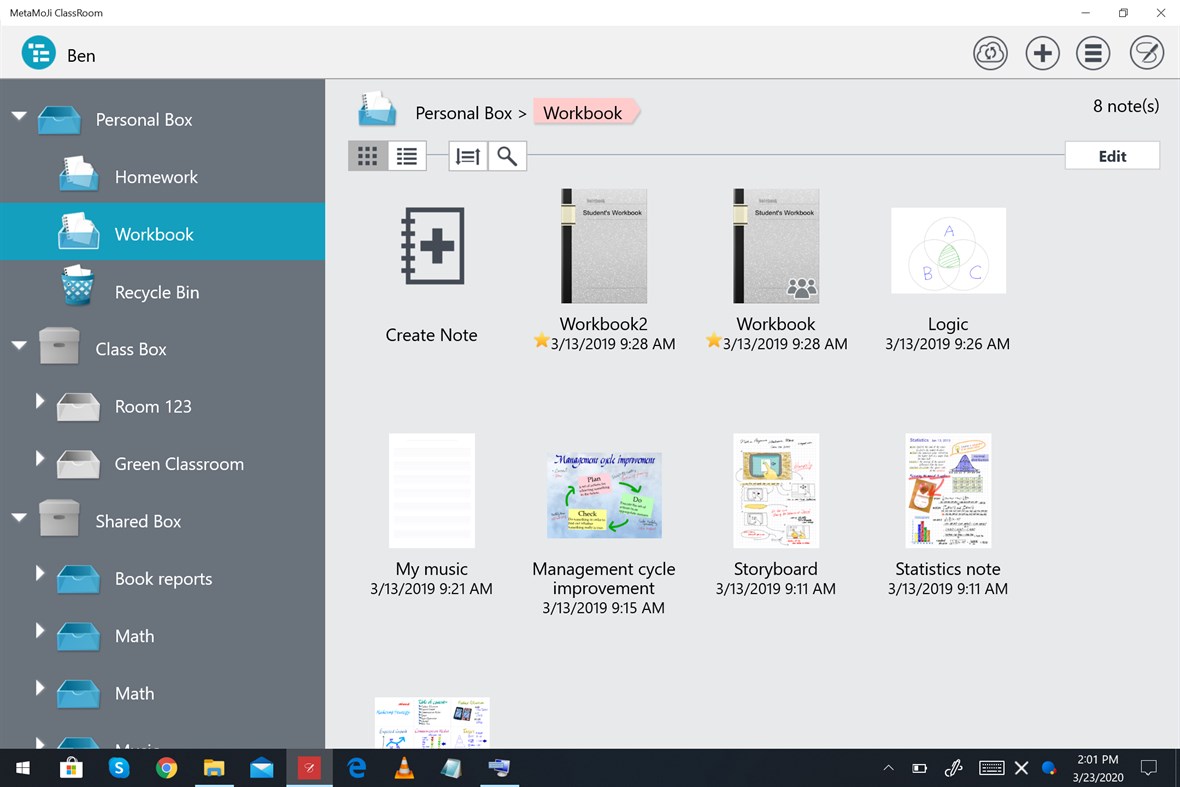Select the Homework folder in sidebar
This screenshot has width=1180, height=787.
pos(156,176)
